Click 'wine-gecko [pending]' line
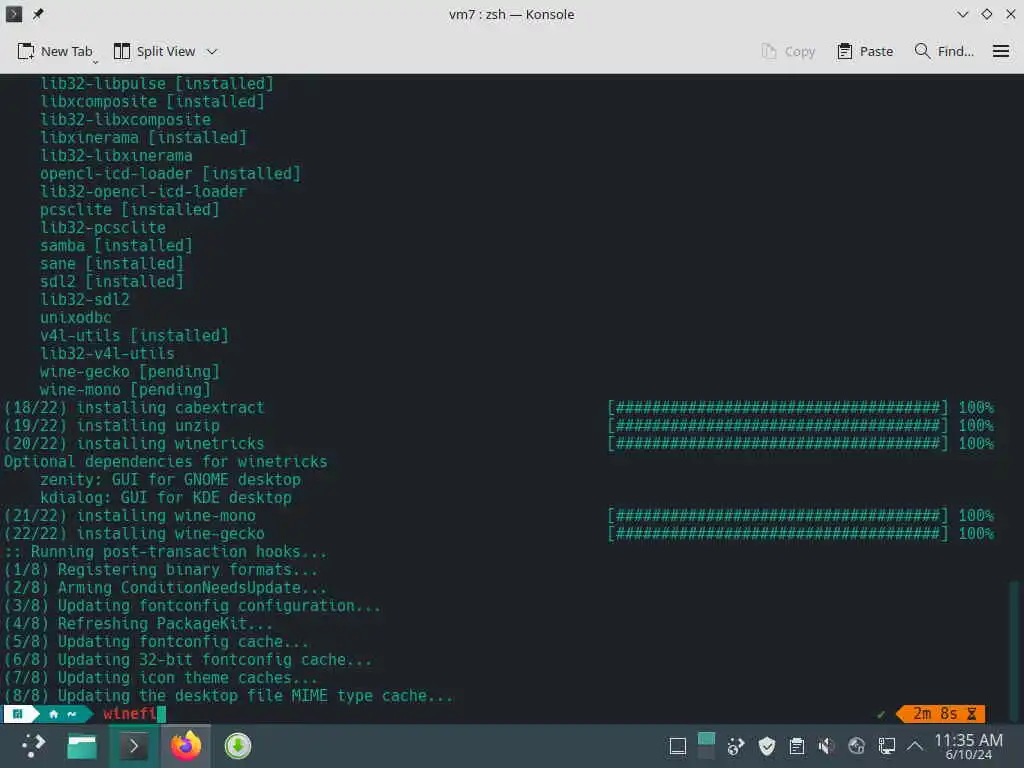Screen dimensions: 1024x768 click(129, 372)
